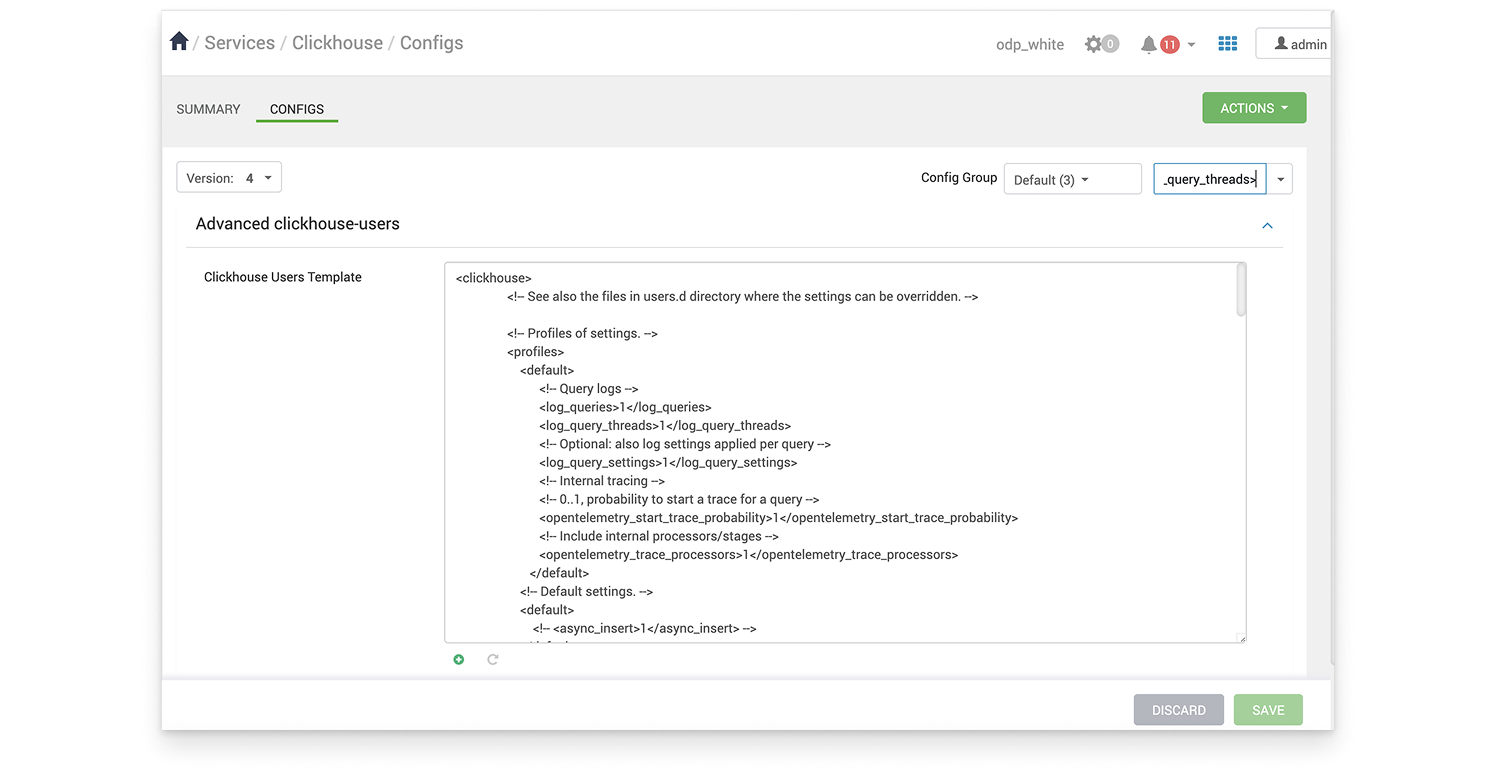Open filter options caret beside search box
The image size is (1494, 774).
1280,180
